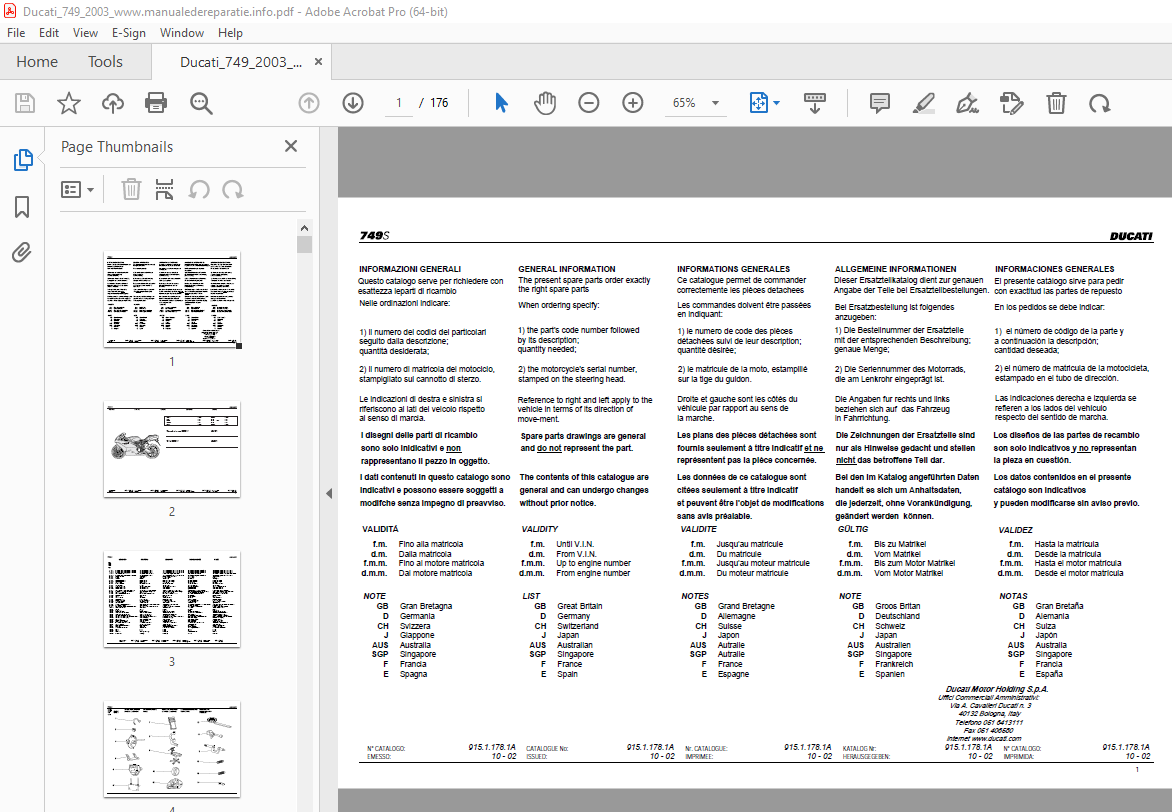Open Attachments paperclip panel
The width and height of the screenshot is (1172, 812).
click(x=22, y=253)
